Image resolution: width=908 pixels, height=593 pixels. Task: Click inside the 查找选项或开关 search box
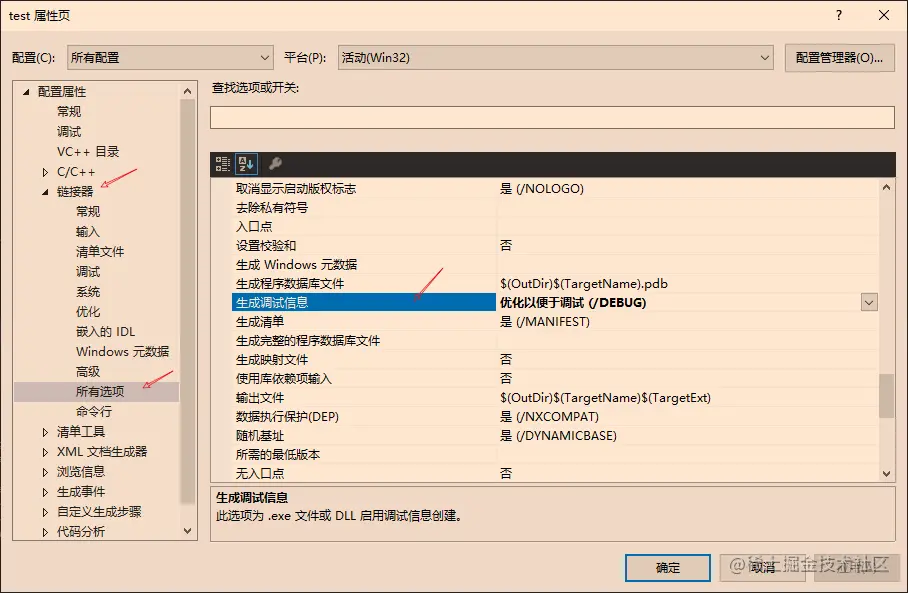coord(550,117)
